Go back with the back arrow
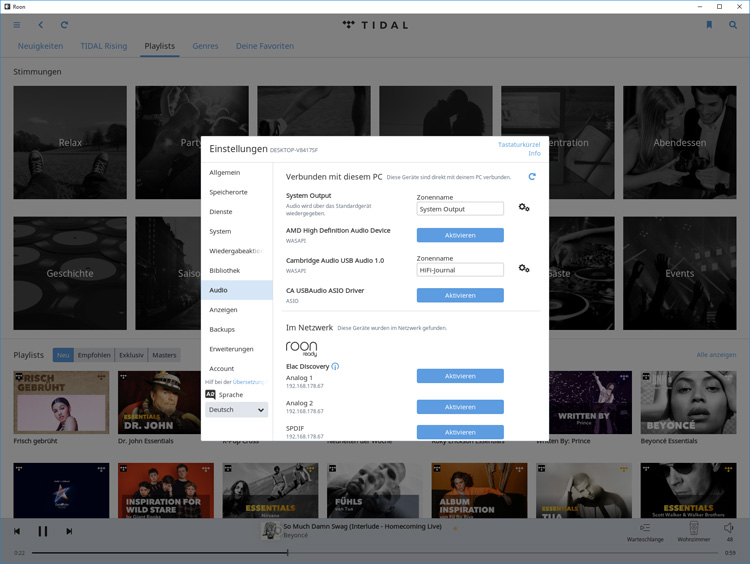The height and width of the screenshot is (564, 750). point(41,25)
